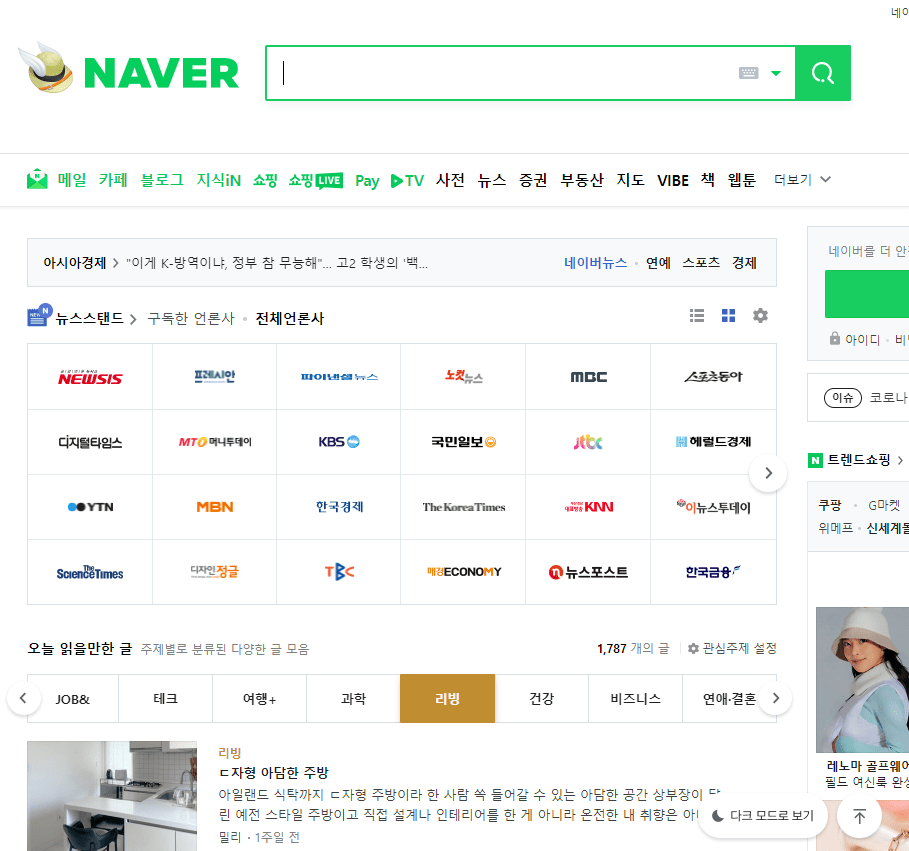Open 부동산 real estate link

[582, 180]
